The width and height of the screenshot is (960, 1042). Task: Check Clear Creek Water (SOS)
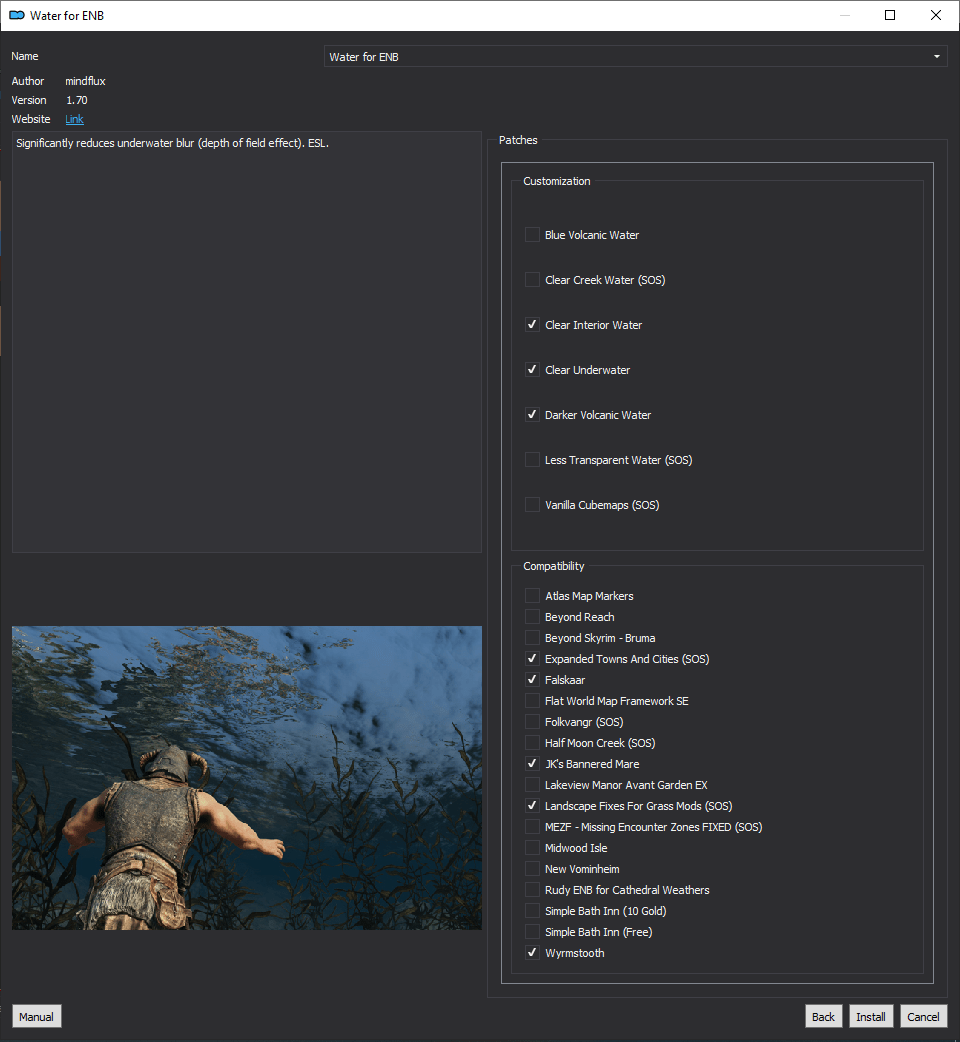[532, 280]
